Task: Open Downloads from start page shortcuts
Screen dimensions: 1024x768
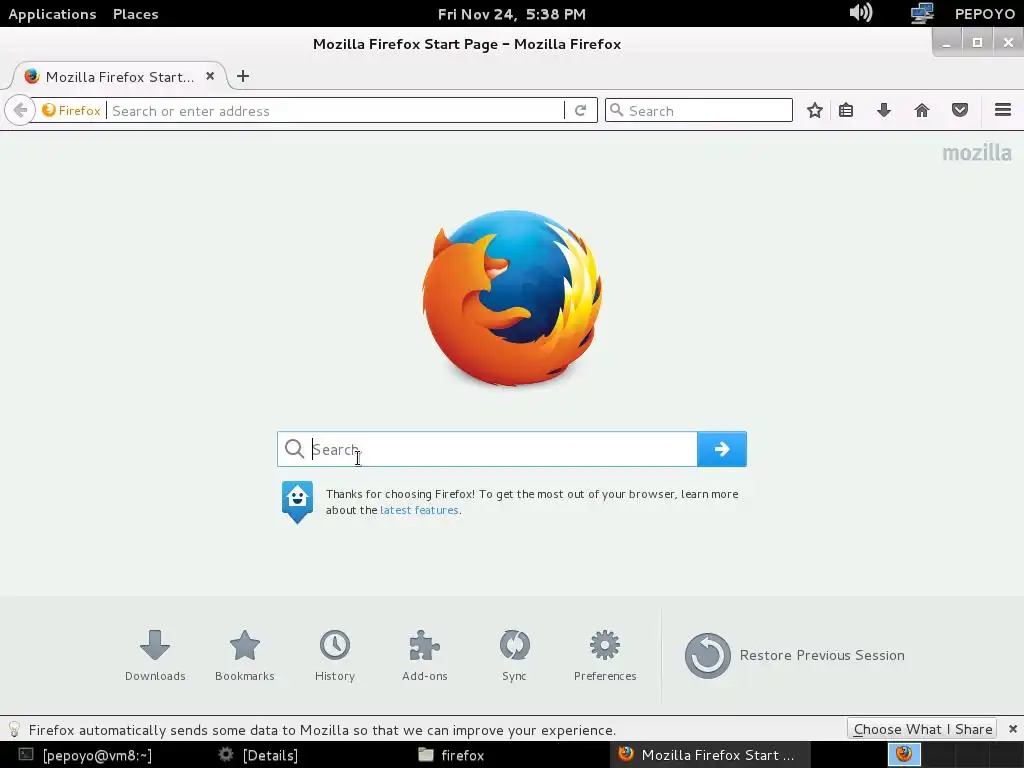Action: click(x=155, y=656)
